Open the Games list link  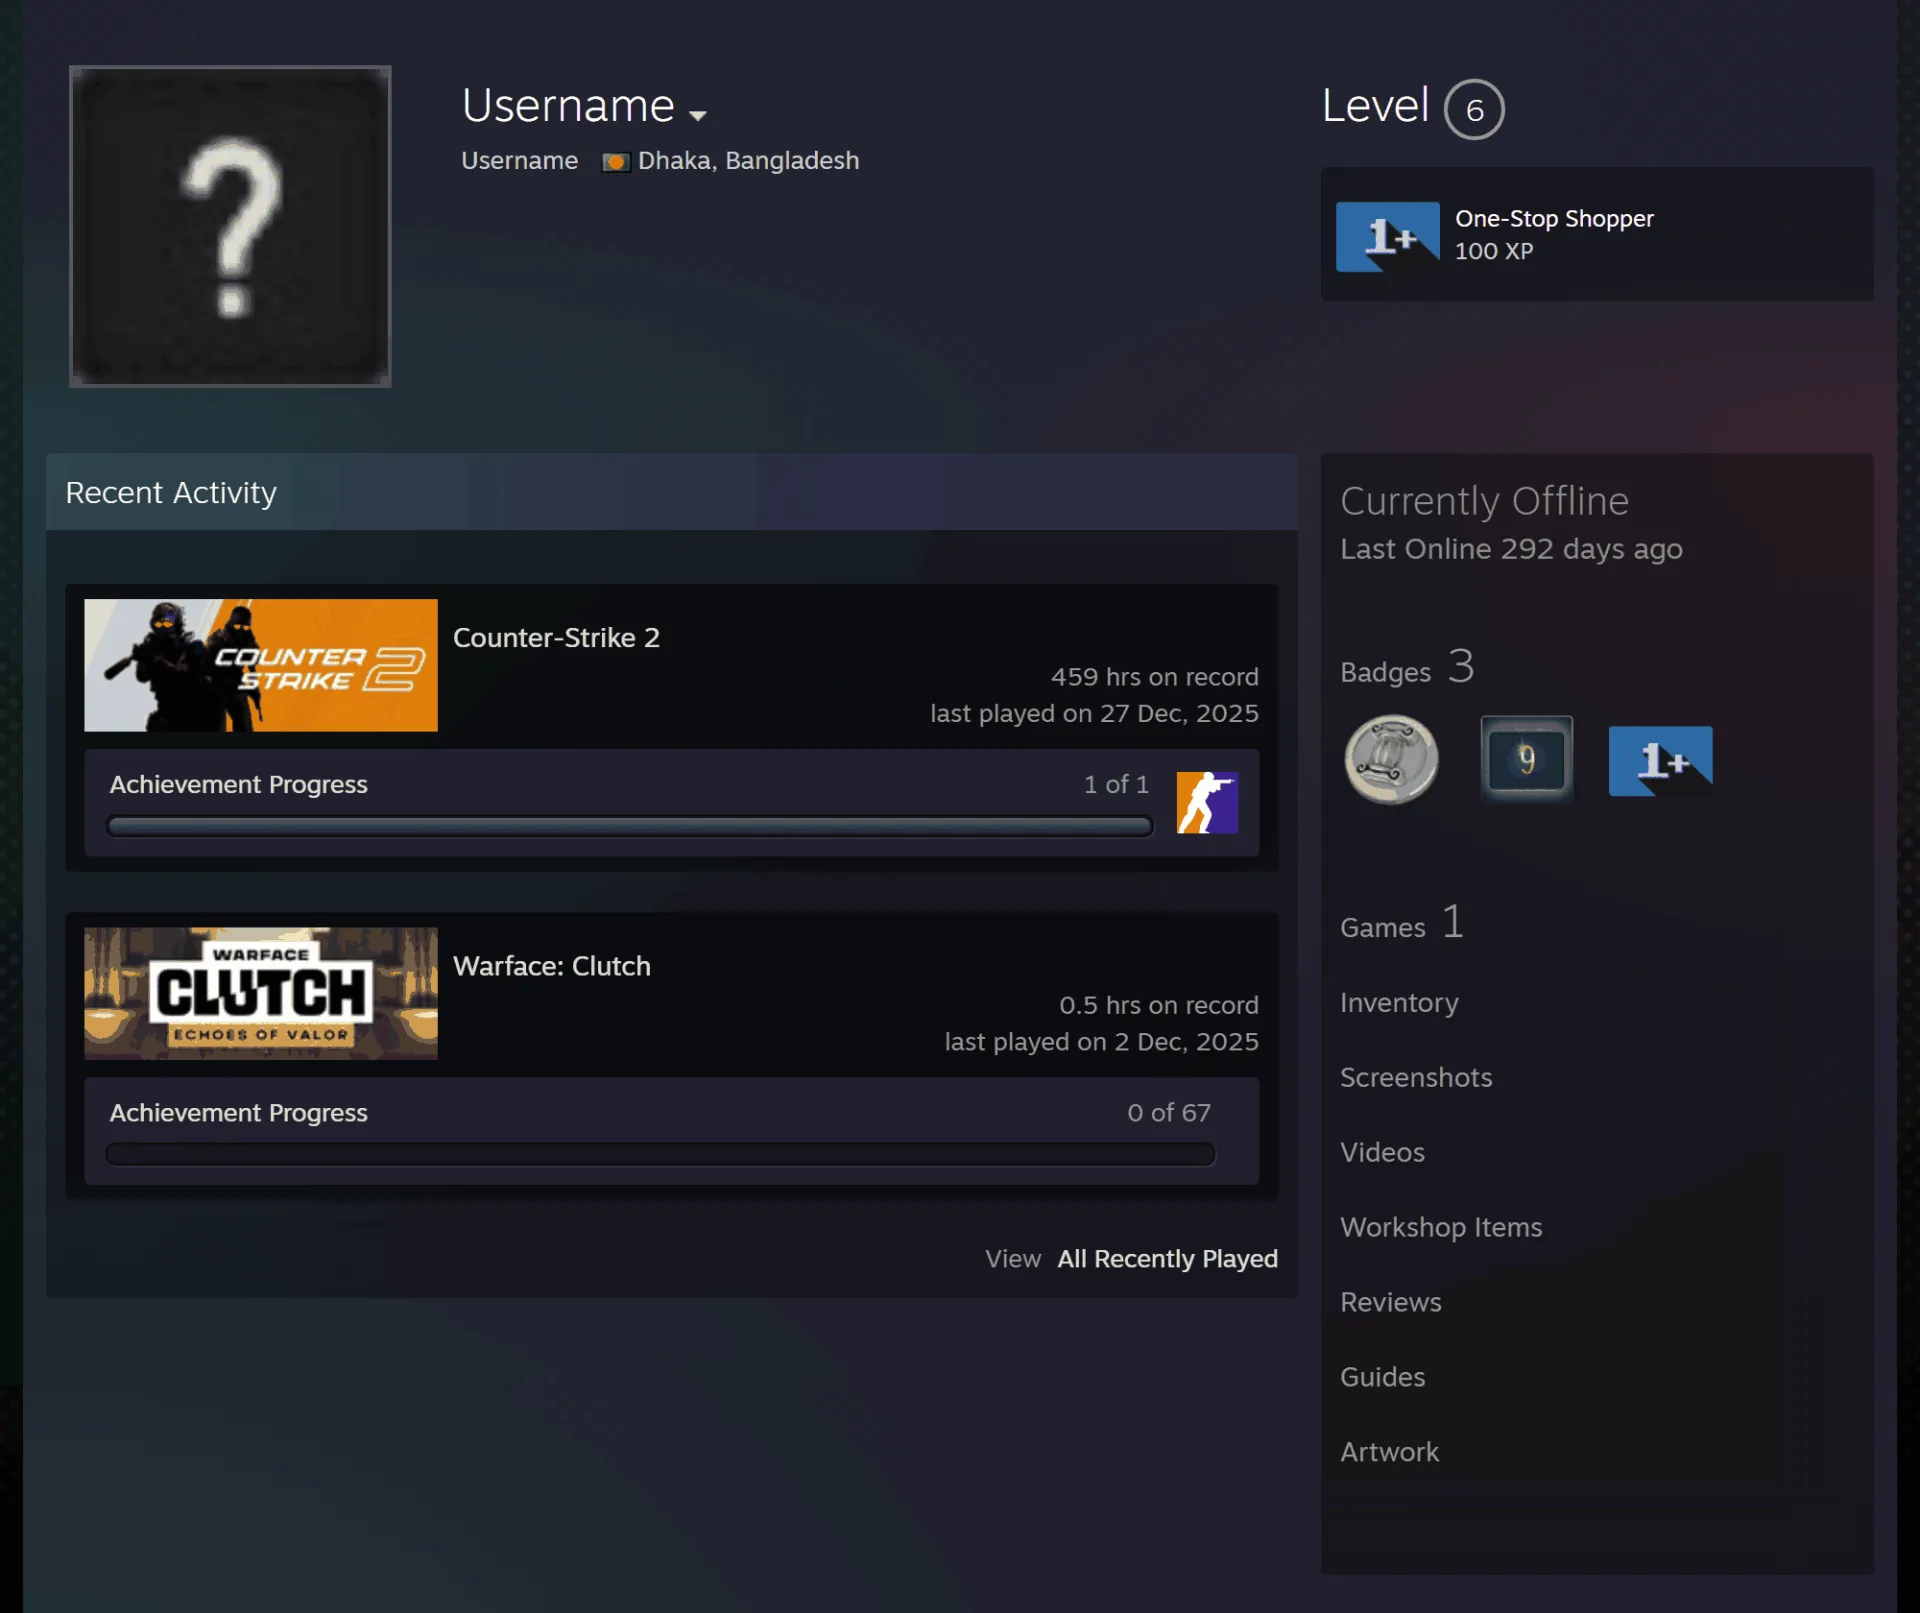click(1402, 923)
